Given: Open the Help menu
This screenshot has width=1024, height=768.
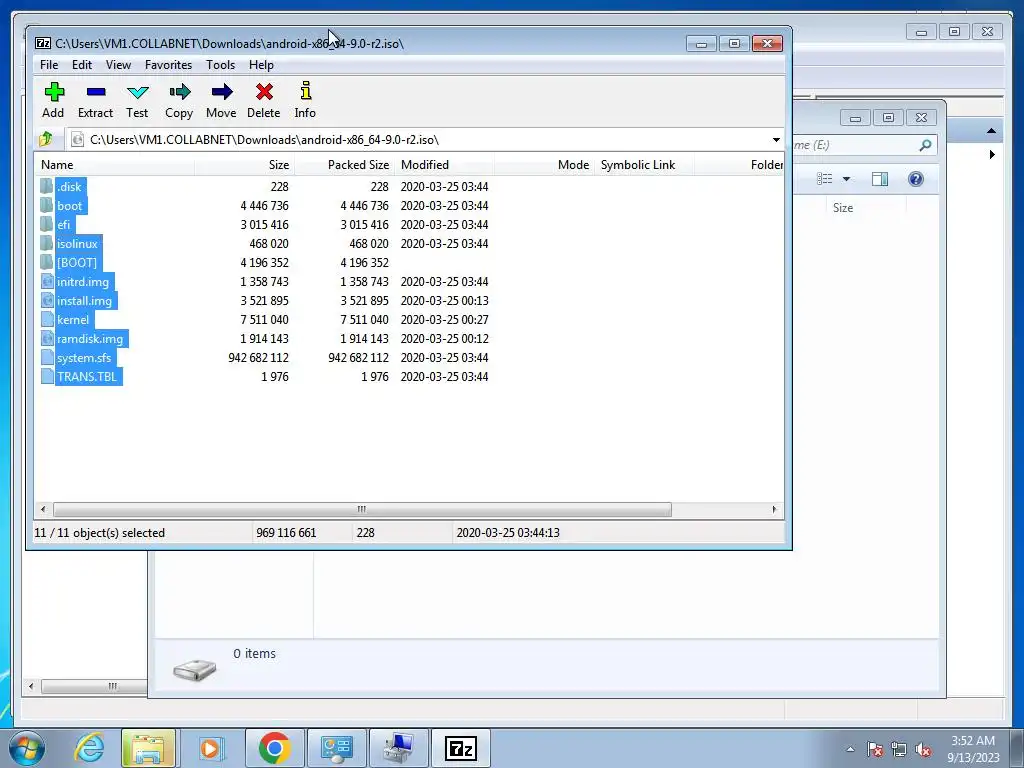Looking at the screenshot, I should (x=261, y=65).
